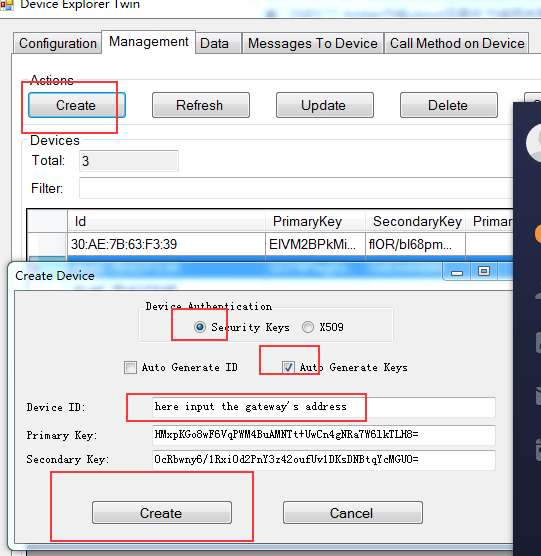Select the Security Keys radio button

[200, 327]
